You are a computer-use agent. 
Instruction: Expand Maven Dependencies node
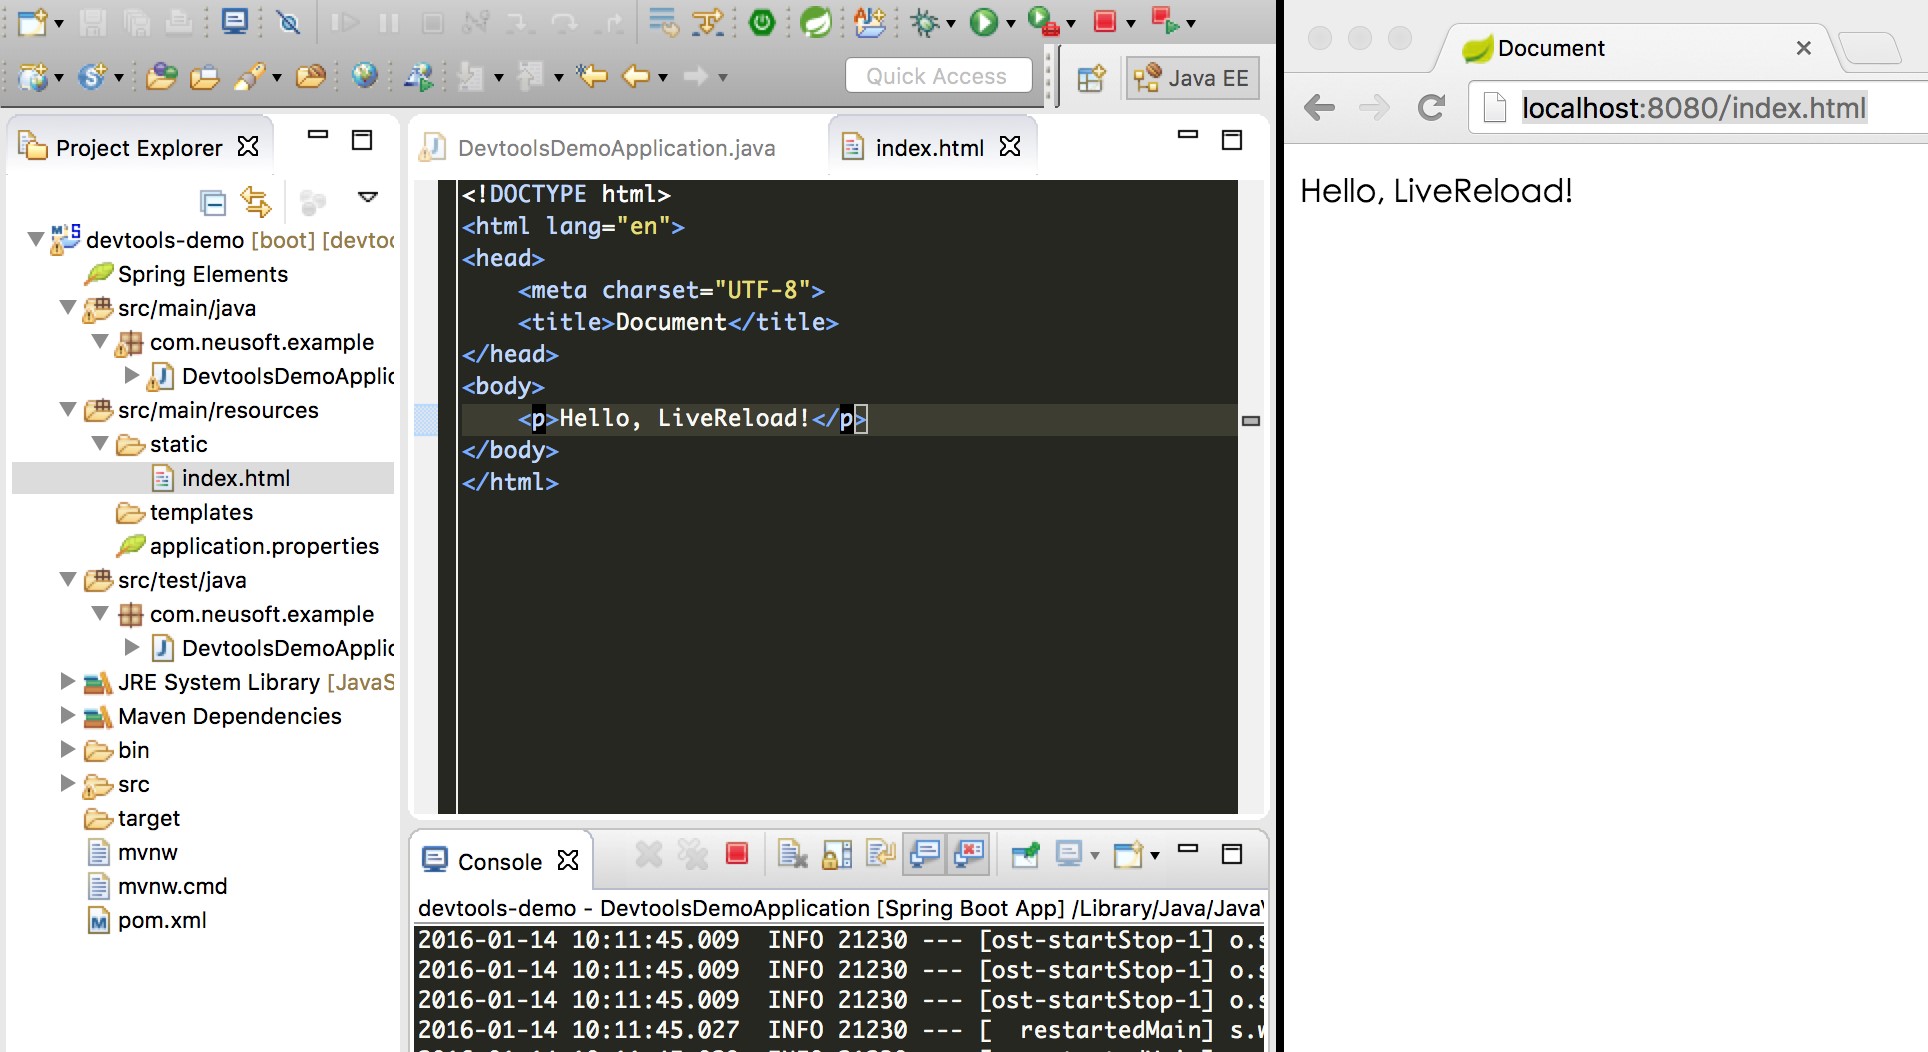(68, 716)
